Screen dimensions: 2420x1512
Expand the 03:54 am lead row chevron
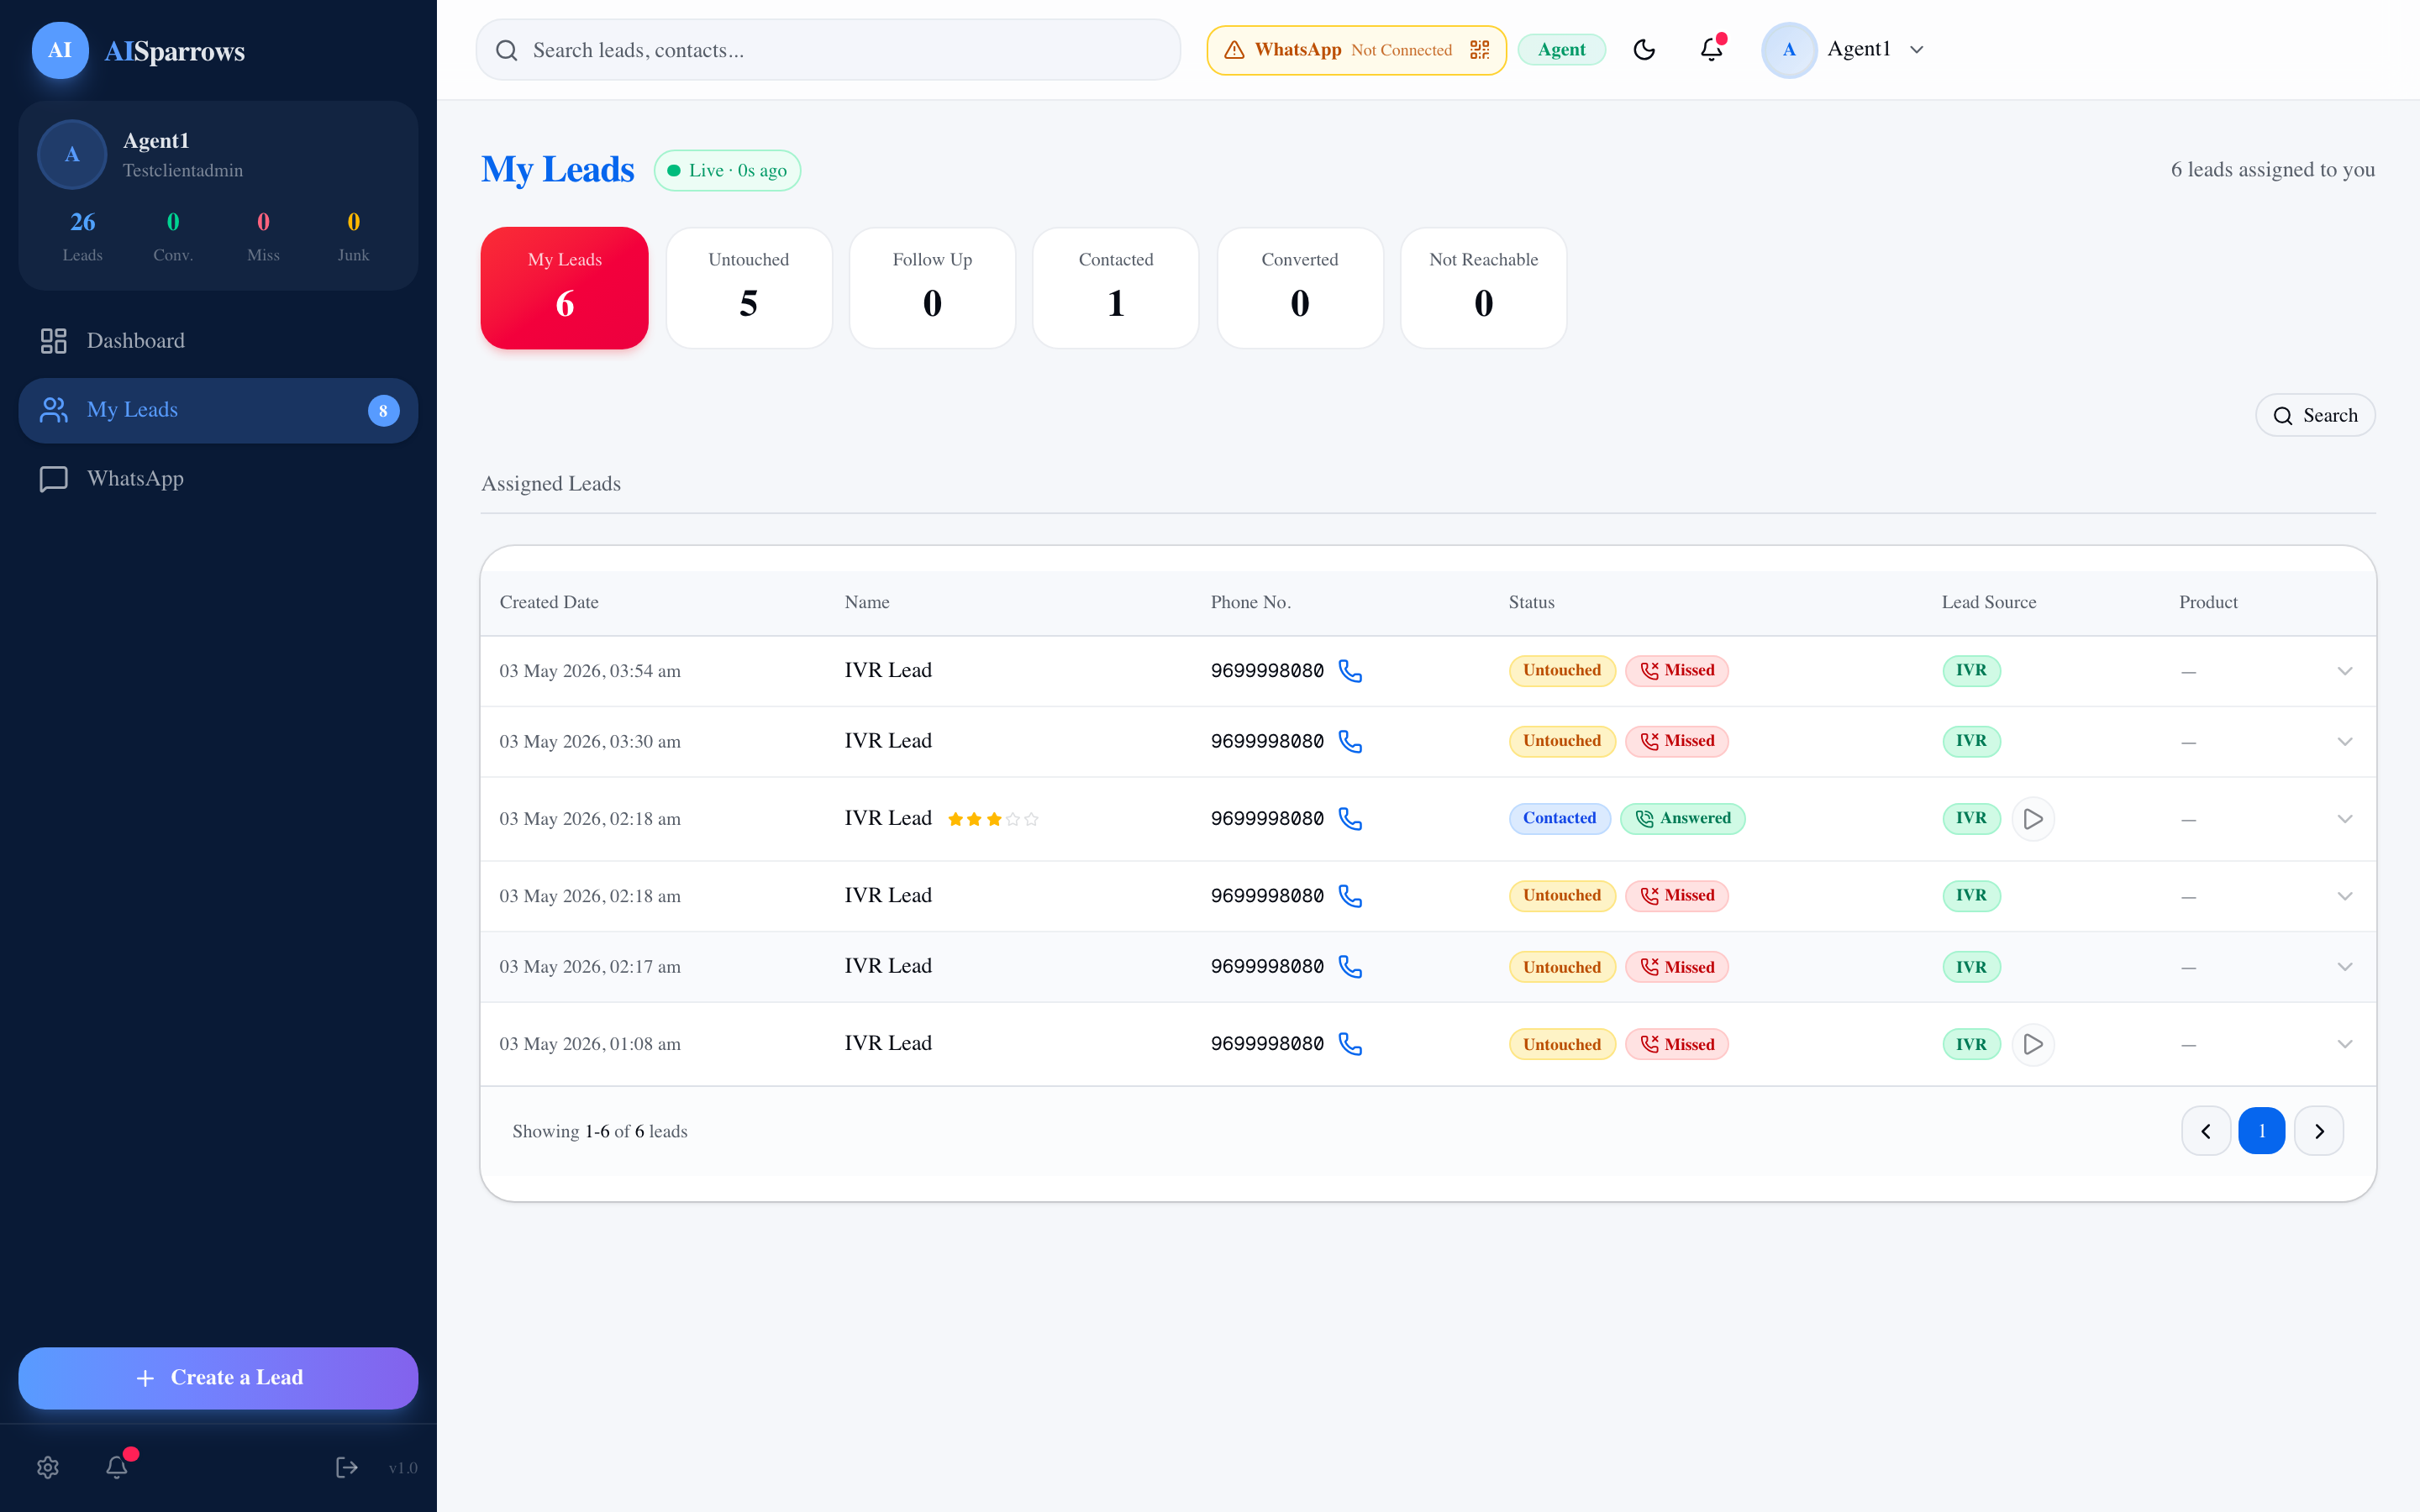point(2344,670)
